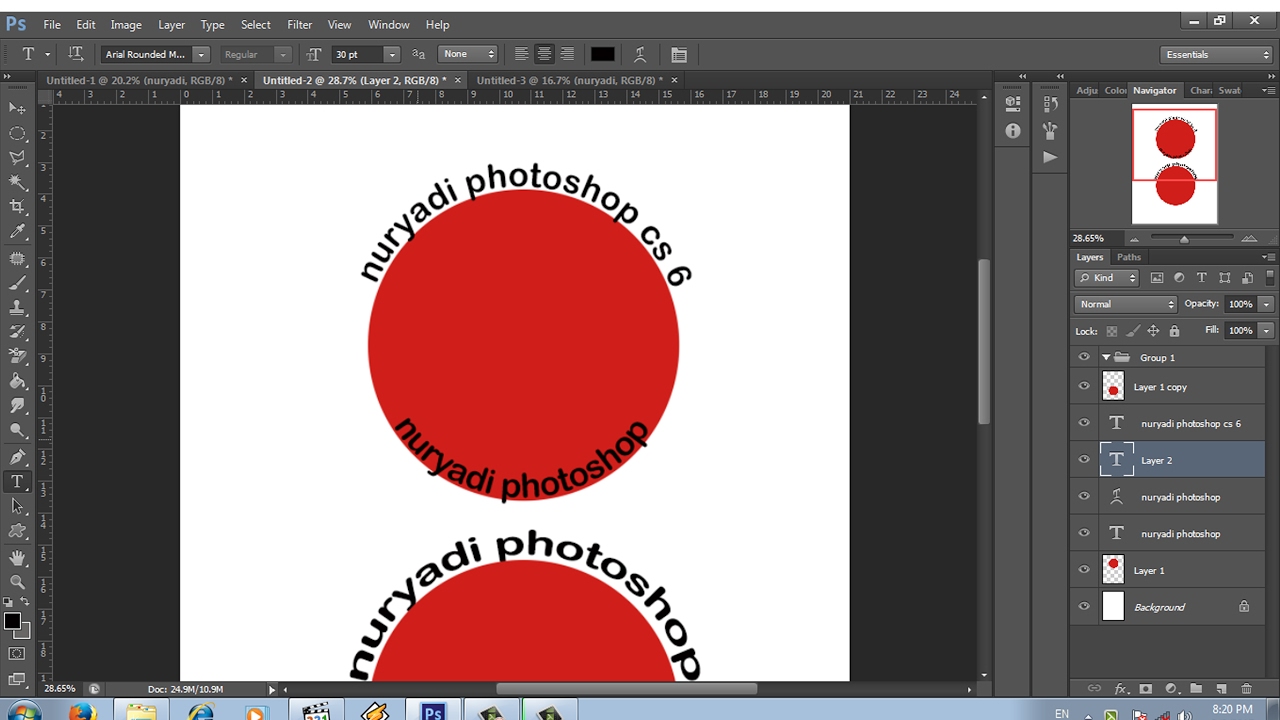Select the Path Selection arrow tool

(x=17, y=506)
